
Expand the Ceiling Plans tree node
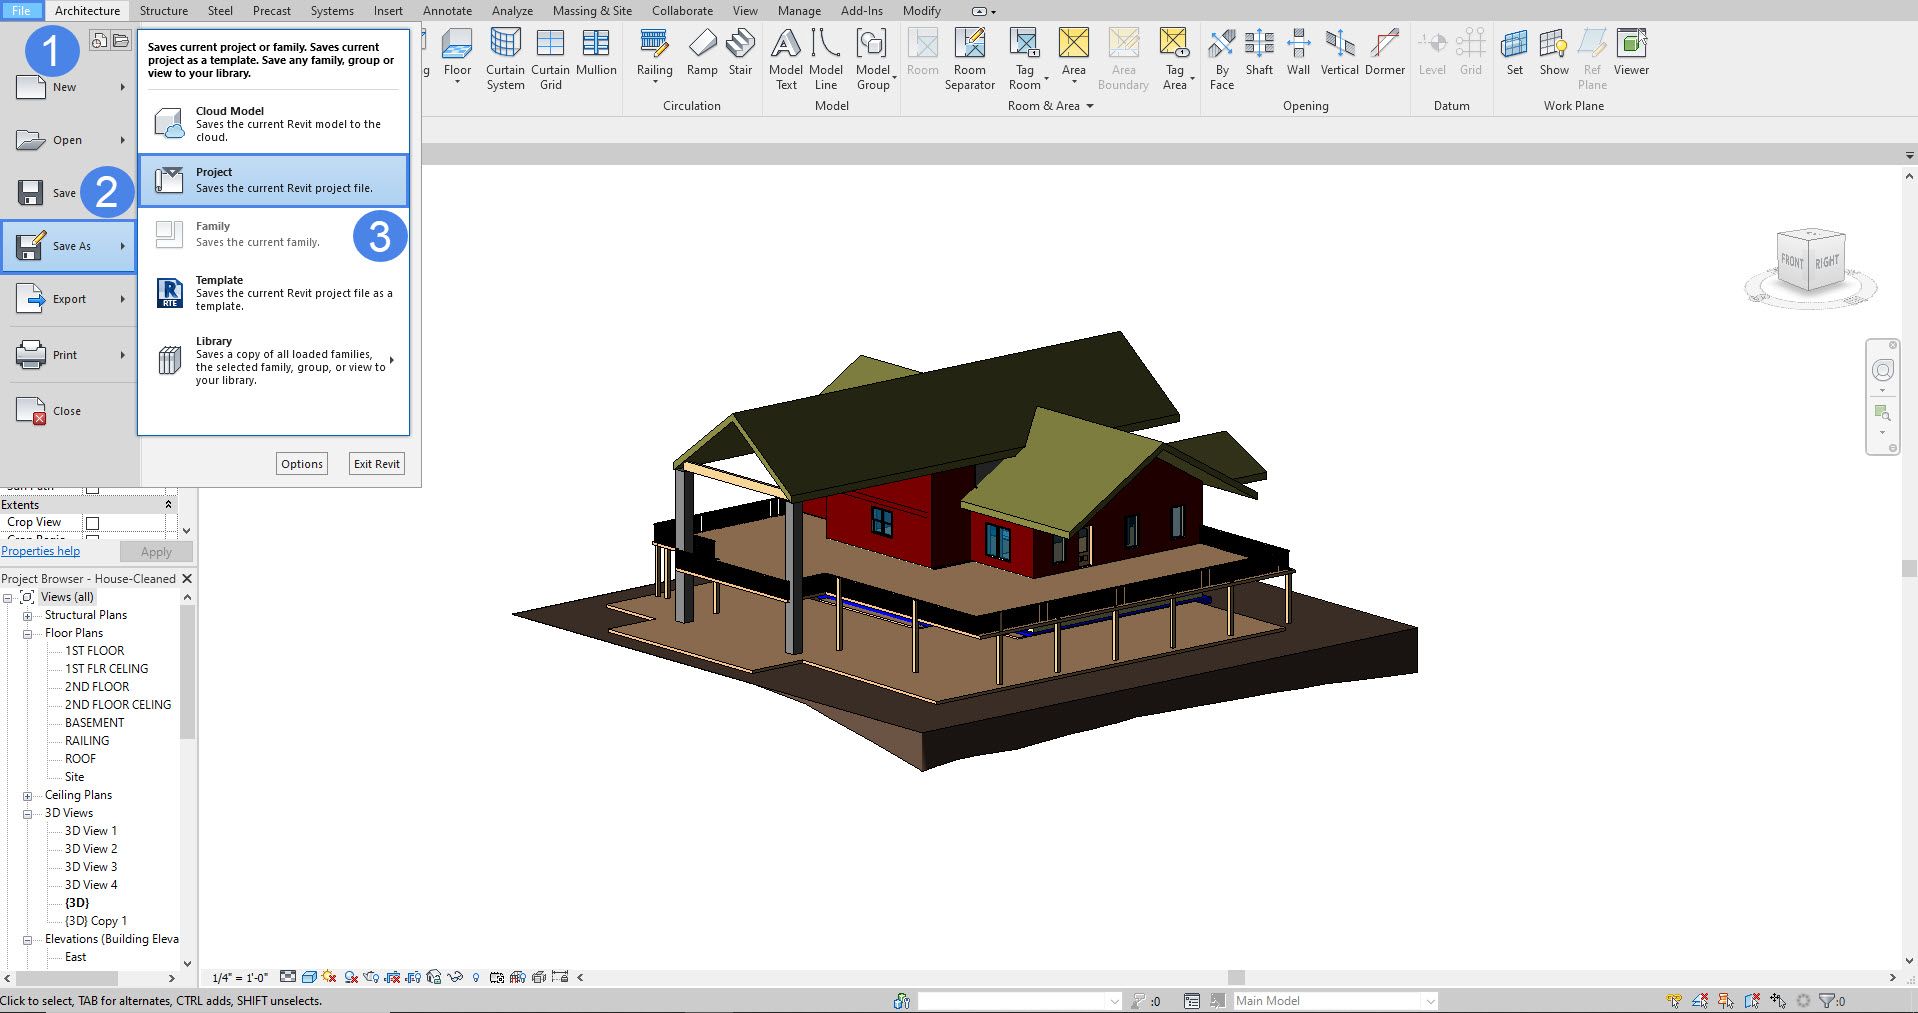[x=28, y=796]
